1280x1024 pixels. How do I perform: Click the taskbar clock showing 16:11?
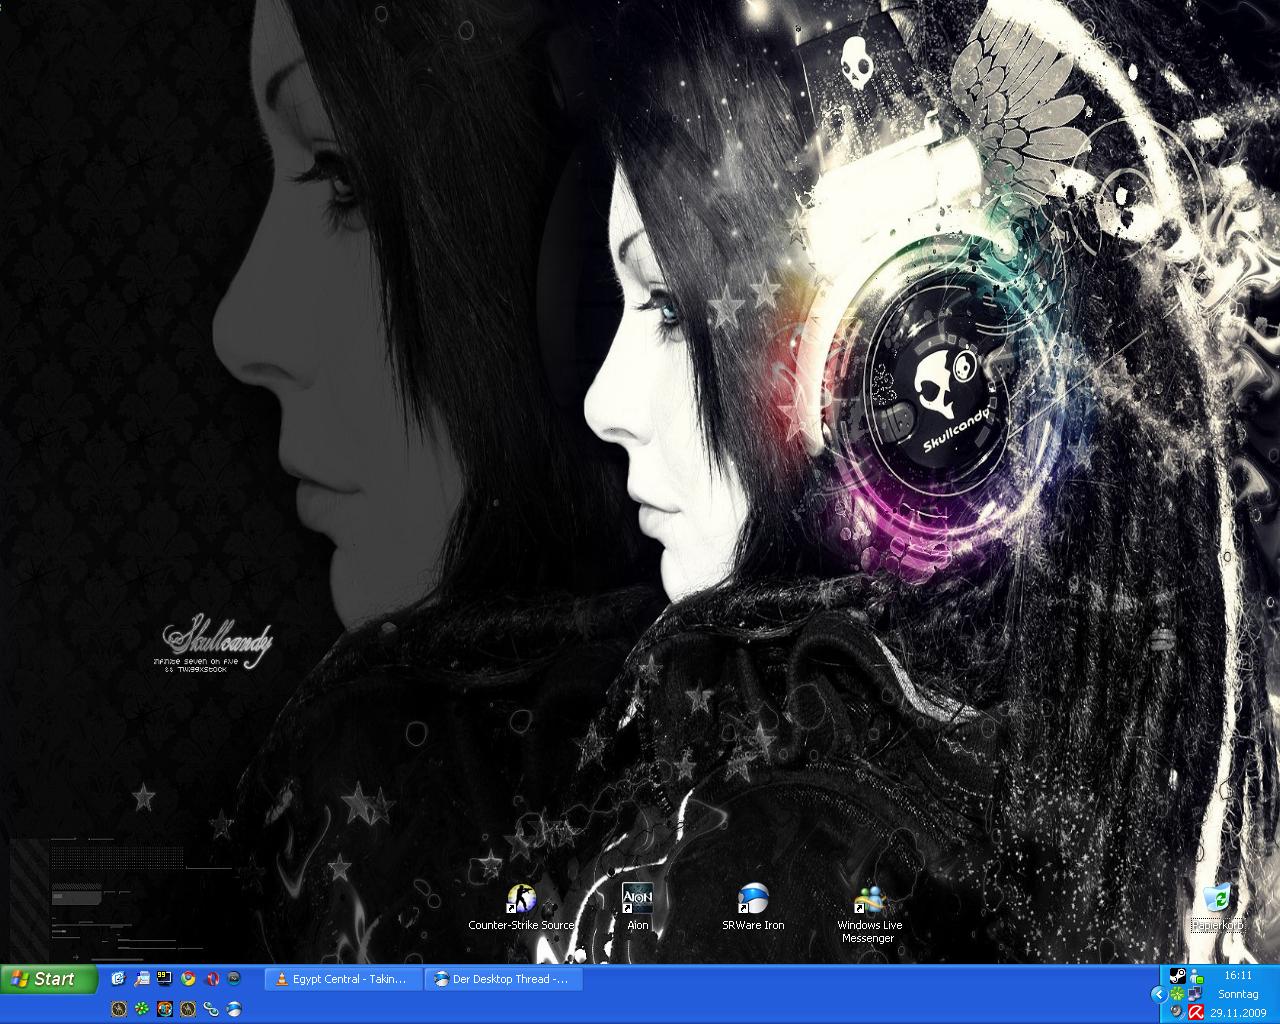pos(1237,975)
